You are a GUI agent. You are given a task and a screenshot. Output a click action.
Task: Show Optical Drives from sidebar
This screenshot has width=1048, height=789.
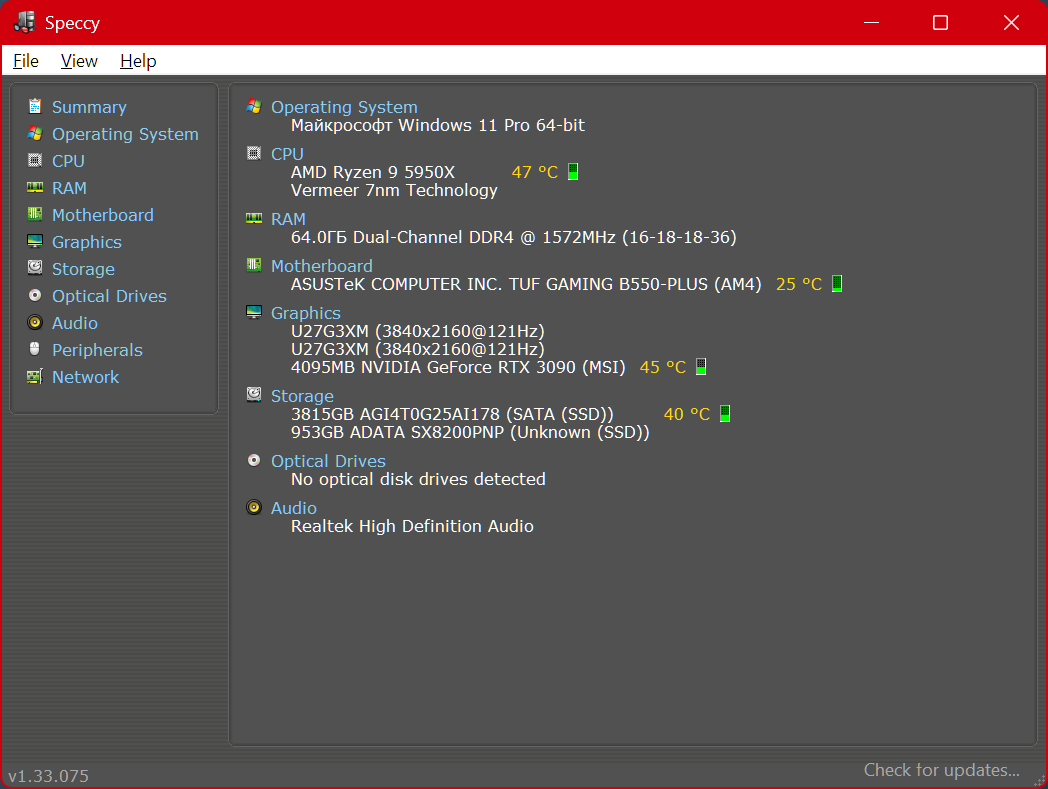110,296
